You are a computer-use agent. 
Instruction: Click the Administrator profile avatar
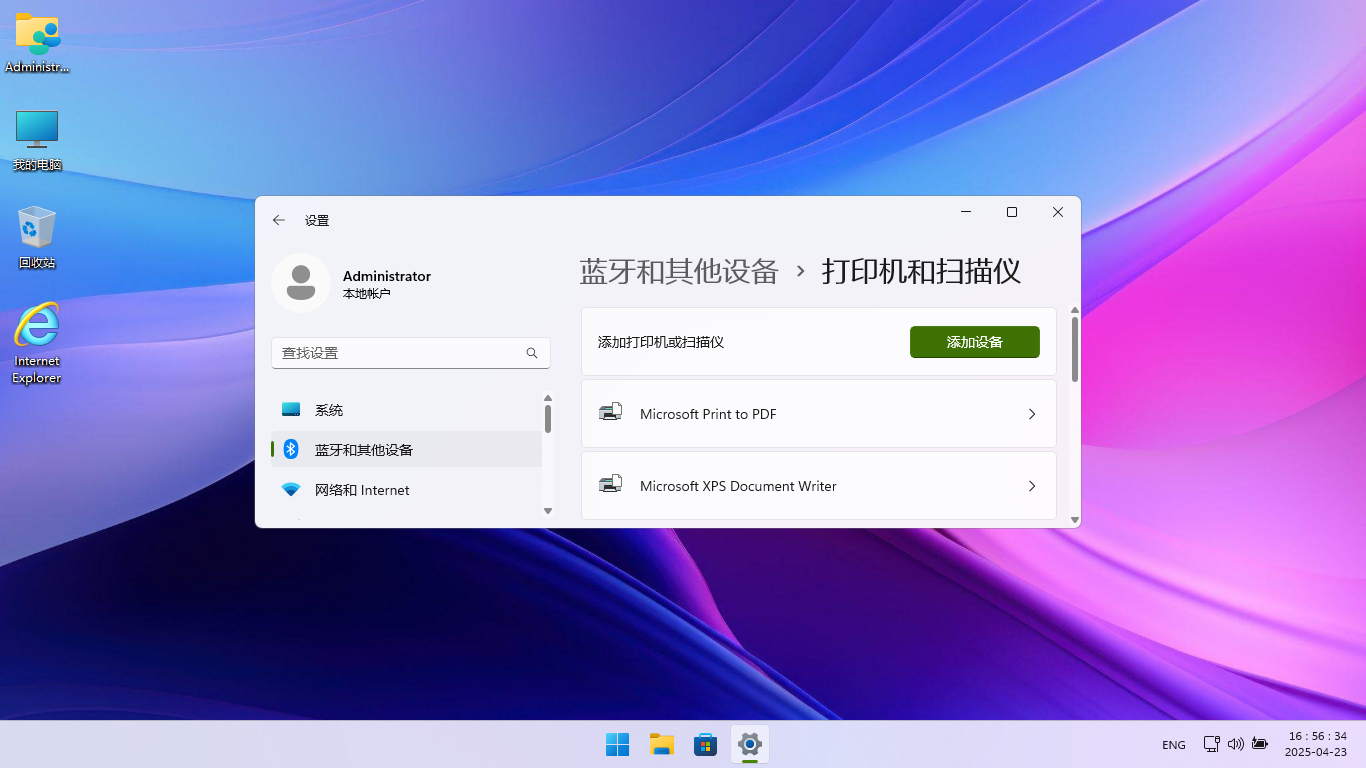pyautogui.click(x=301, y=283)
